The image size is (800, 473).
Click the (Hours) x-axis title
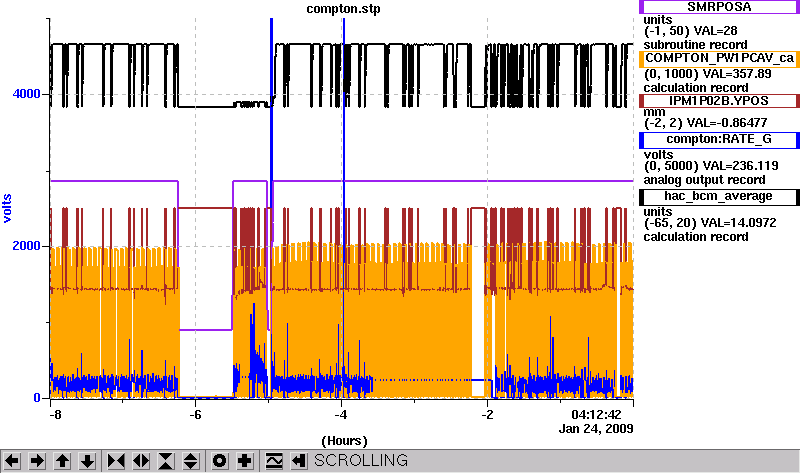tap(344, 441)
